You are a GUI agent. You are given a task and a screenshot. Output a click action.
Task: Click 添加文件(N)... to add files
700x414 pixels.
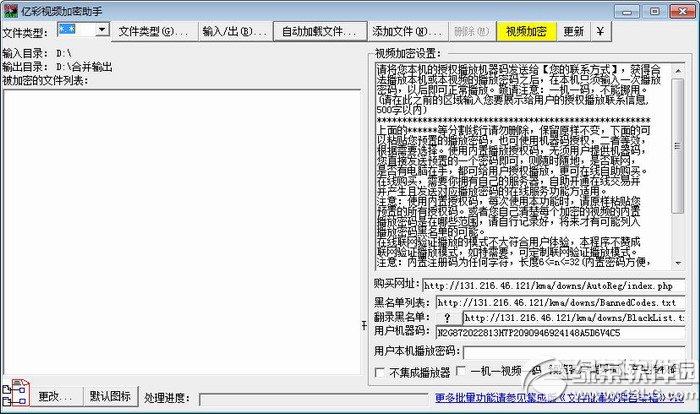pyautogui.click(x=407, y=32)
